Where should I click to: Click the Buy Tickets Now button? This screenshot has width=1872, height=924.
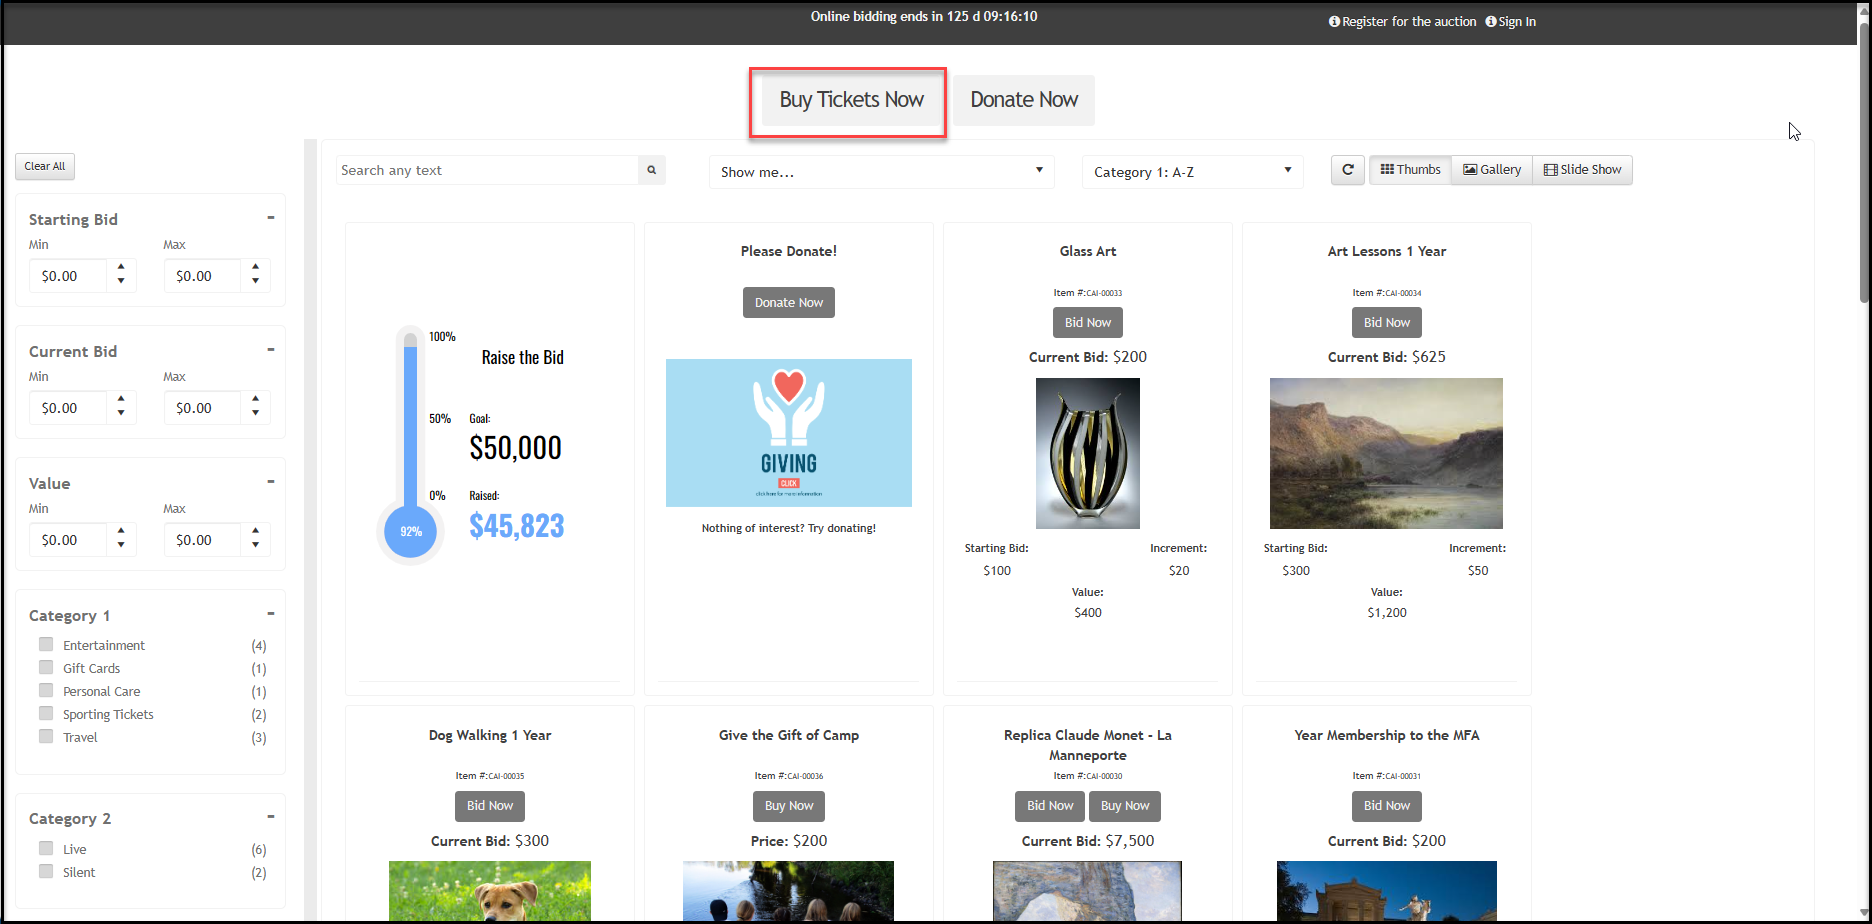pos(851,100)
